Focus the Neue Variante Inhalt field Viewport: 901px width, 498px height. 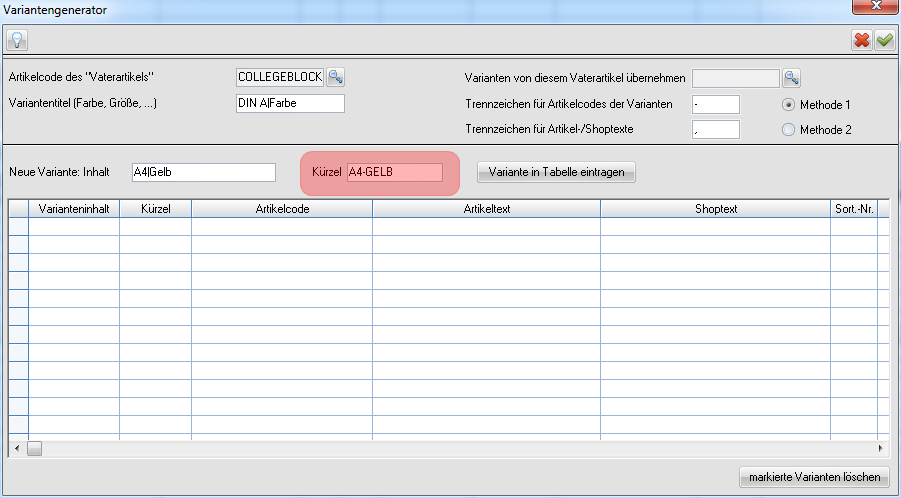(203, 173)
